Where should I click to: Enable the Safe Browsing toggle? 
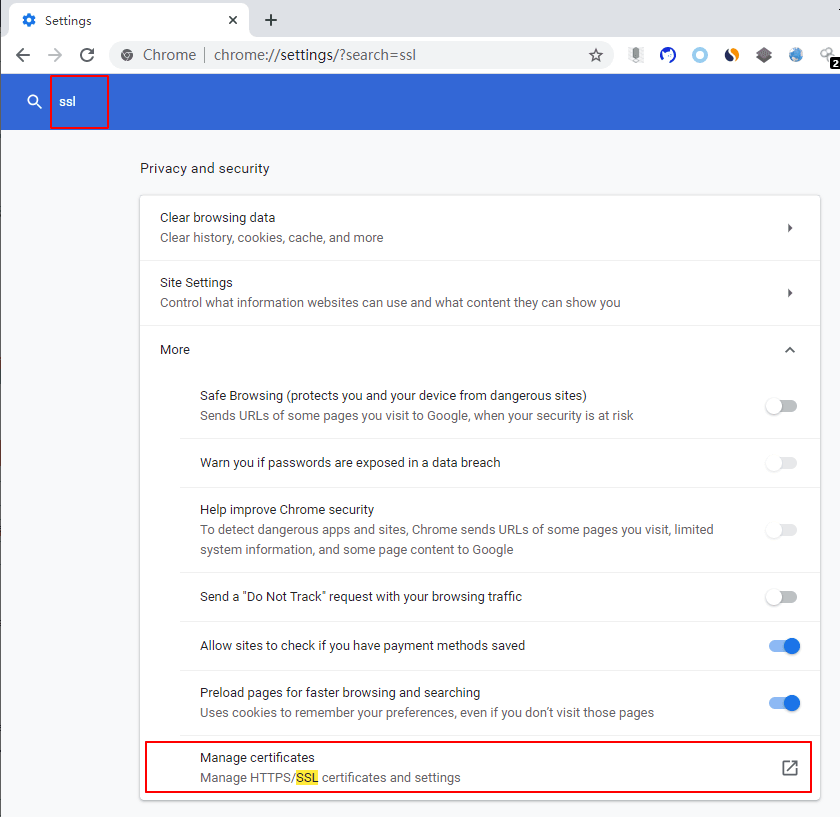coord(782,406)
